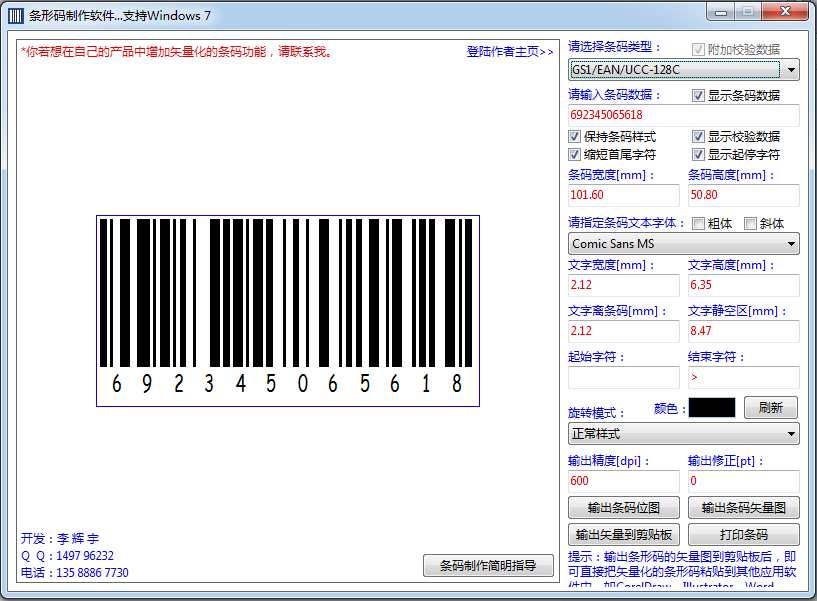This screenshot has height=601, width=817.
Task: Expand the Comic Sans MS font dropdown
Action: point(683,243)
